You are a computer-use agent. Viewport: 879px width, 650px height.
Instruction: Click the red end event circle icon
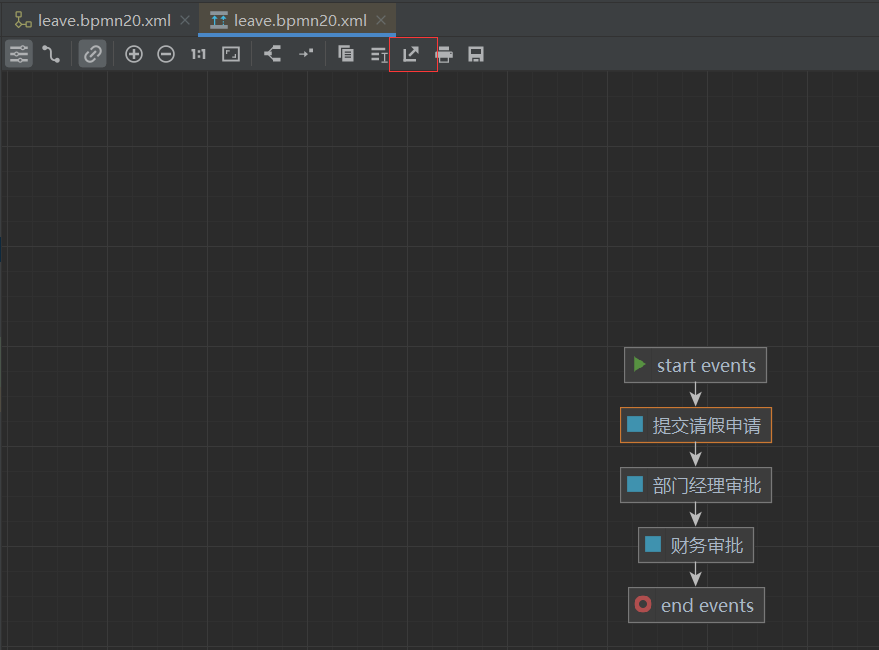pos(643,604)
